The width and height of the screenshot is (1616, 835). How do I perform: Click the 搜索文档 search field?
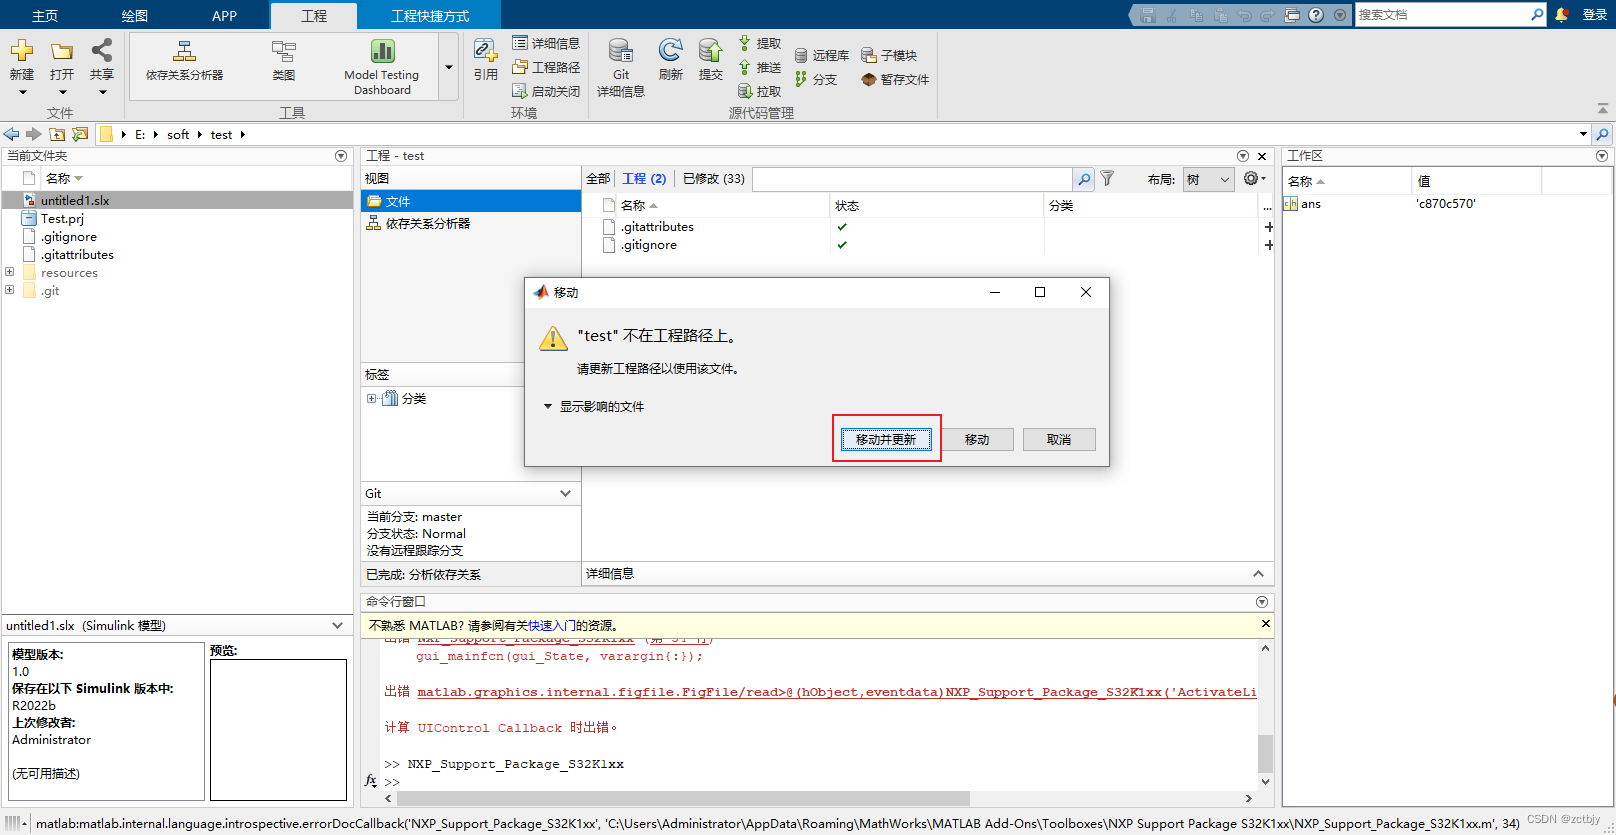point(1443,15)
